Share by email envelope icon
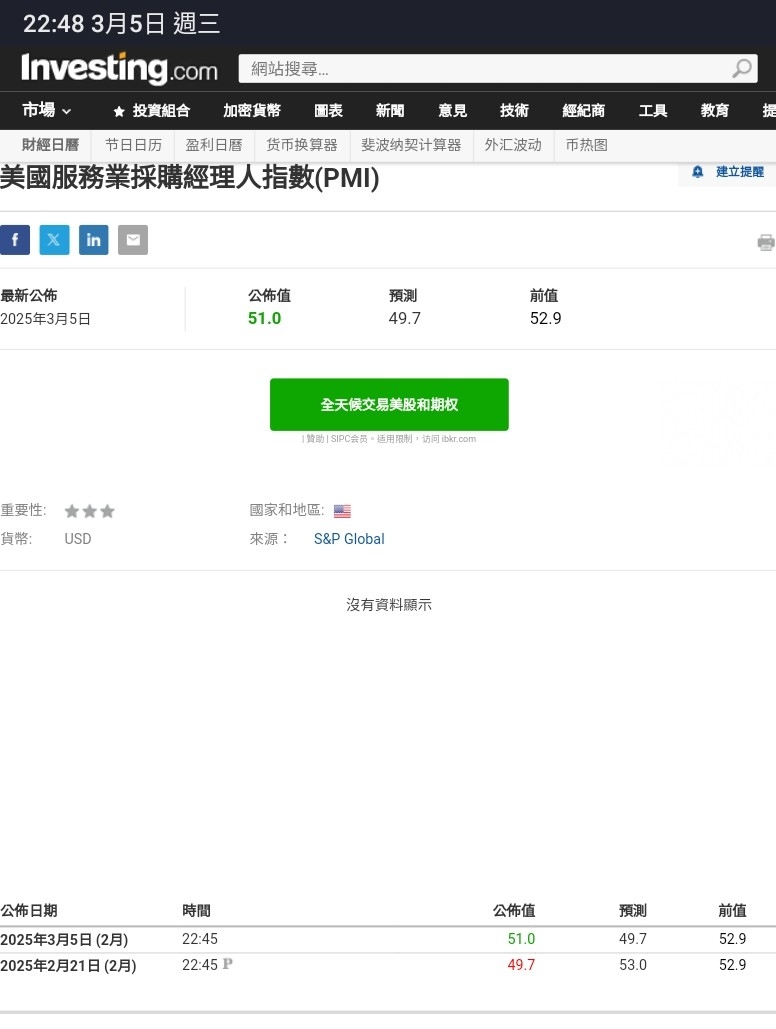Screen dimensions: 776x1029 (133, 240)
